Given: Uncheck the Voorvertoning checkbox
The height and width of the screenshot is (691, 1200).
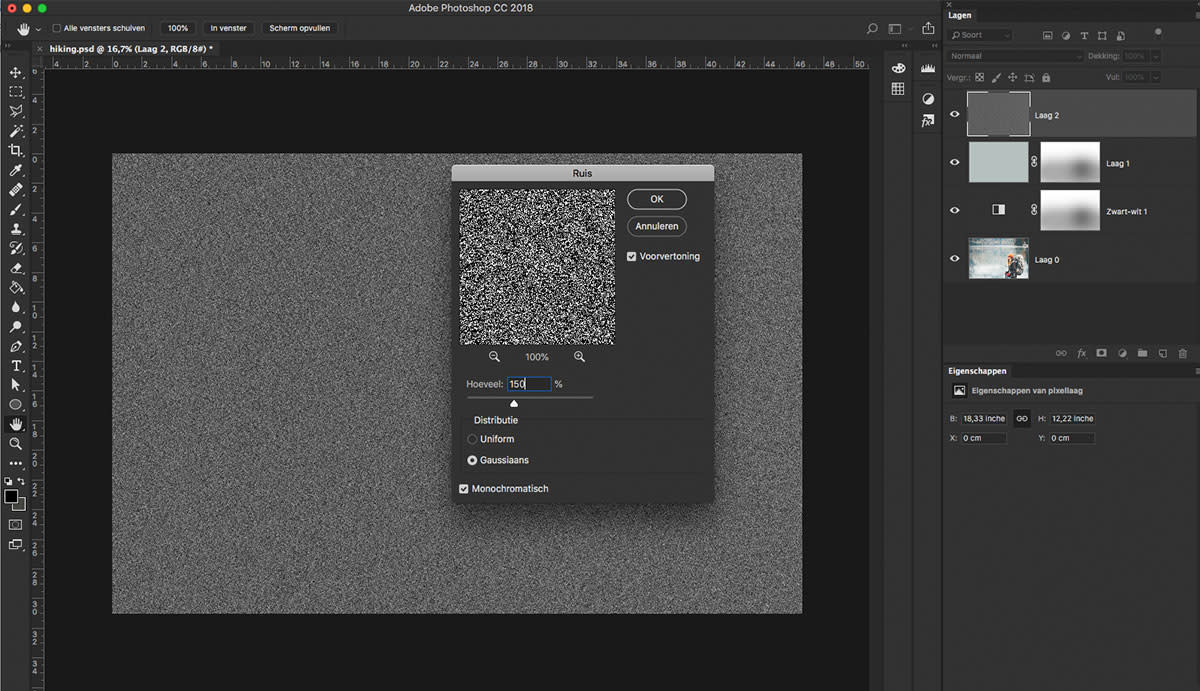Looking at the screenshot, I should [x=632, y=257].
